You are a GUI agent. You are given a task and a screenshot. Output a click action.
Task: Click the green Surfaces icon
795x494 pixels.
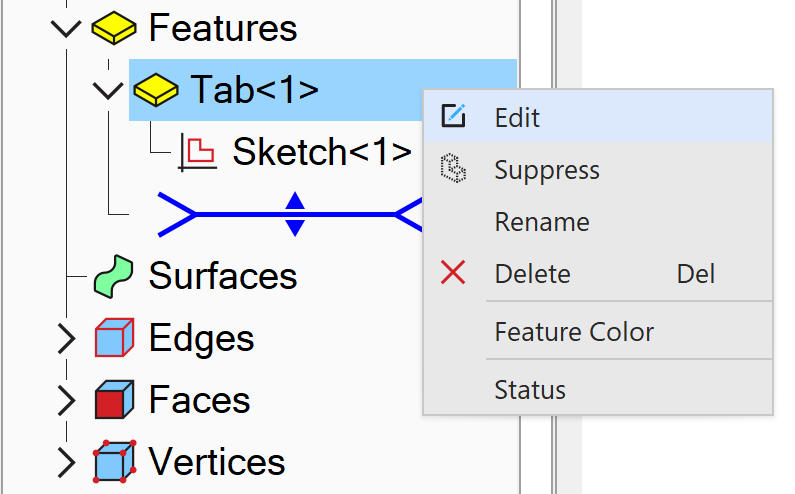(113, 276)
